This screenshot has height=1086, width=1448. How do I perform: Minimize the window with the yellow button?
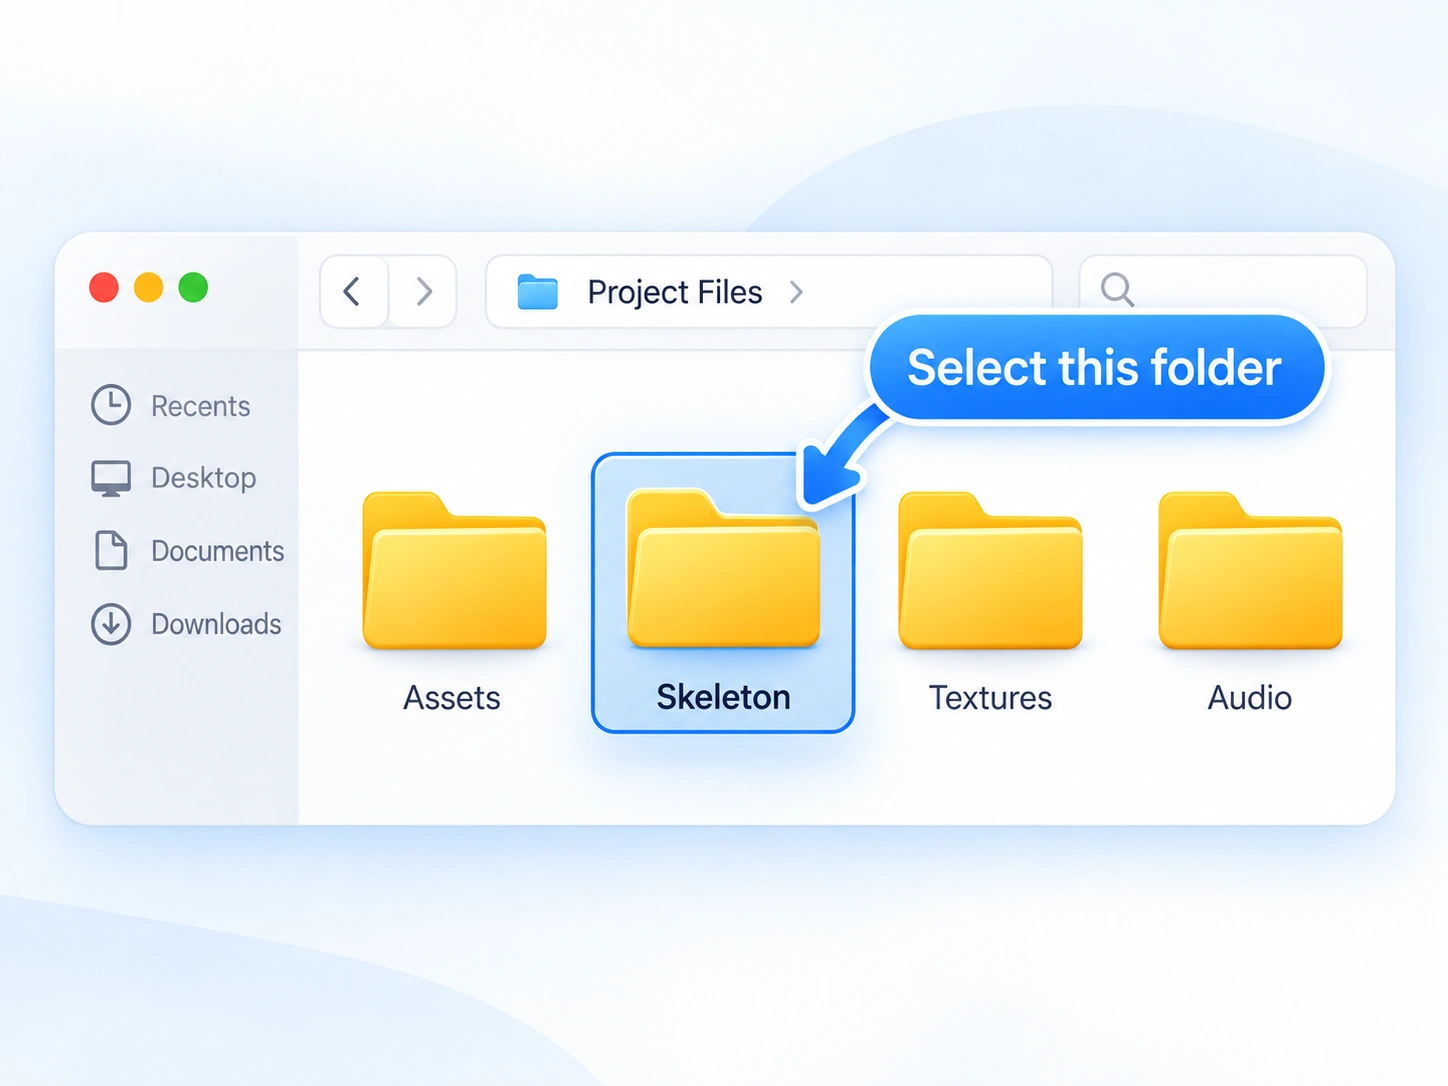click(x=149, y=288)
